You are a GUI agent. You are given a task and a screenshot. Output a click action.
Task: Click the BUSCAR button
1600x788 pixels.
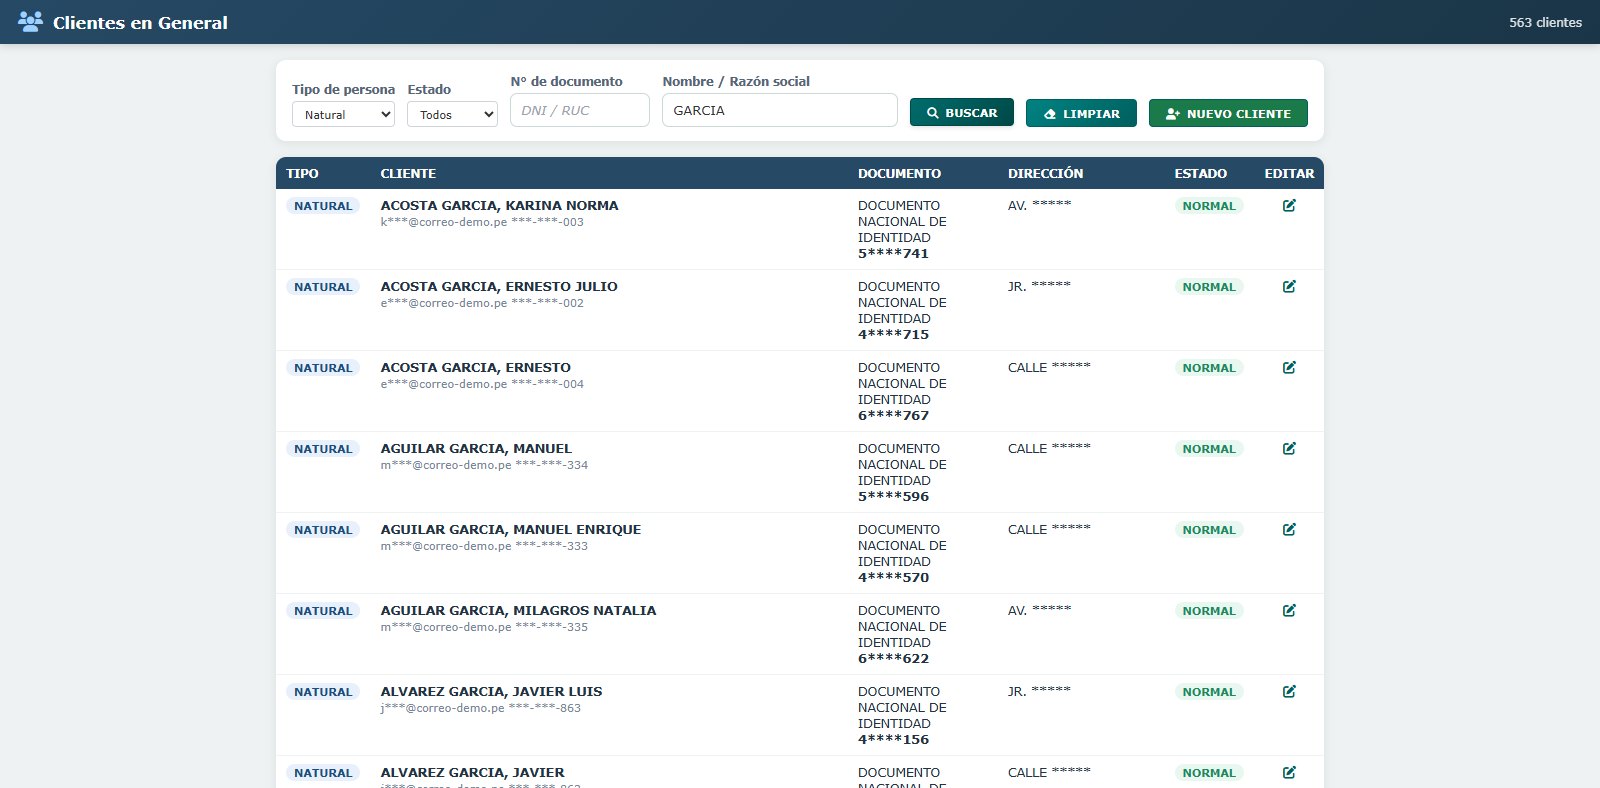962,113
